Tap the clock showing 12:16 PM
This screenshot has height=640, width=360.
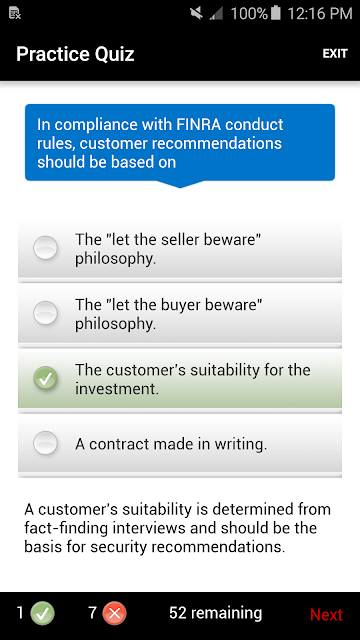tap(320, 13)
